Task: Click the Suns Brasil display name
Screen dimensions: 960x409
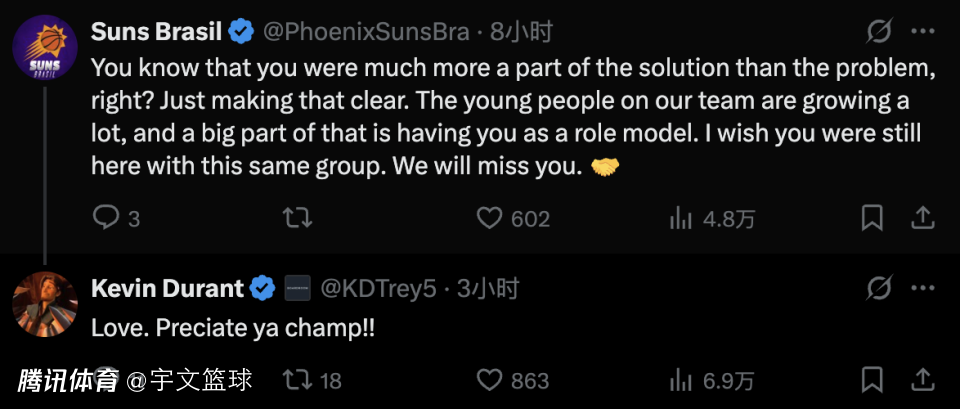Action: [x=156, y=32]
